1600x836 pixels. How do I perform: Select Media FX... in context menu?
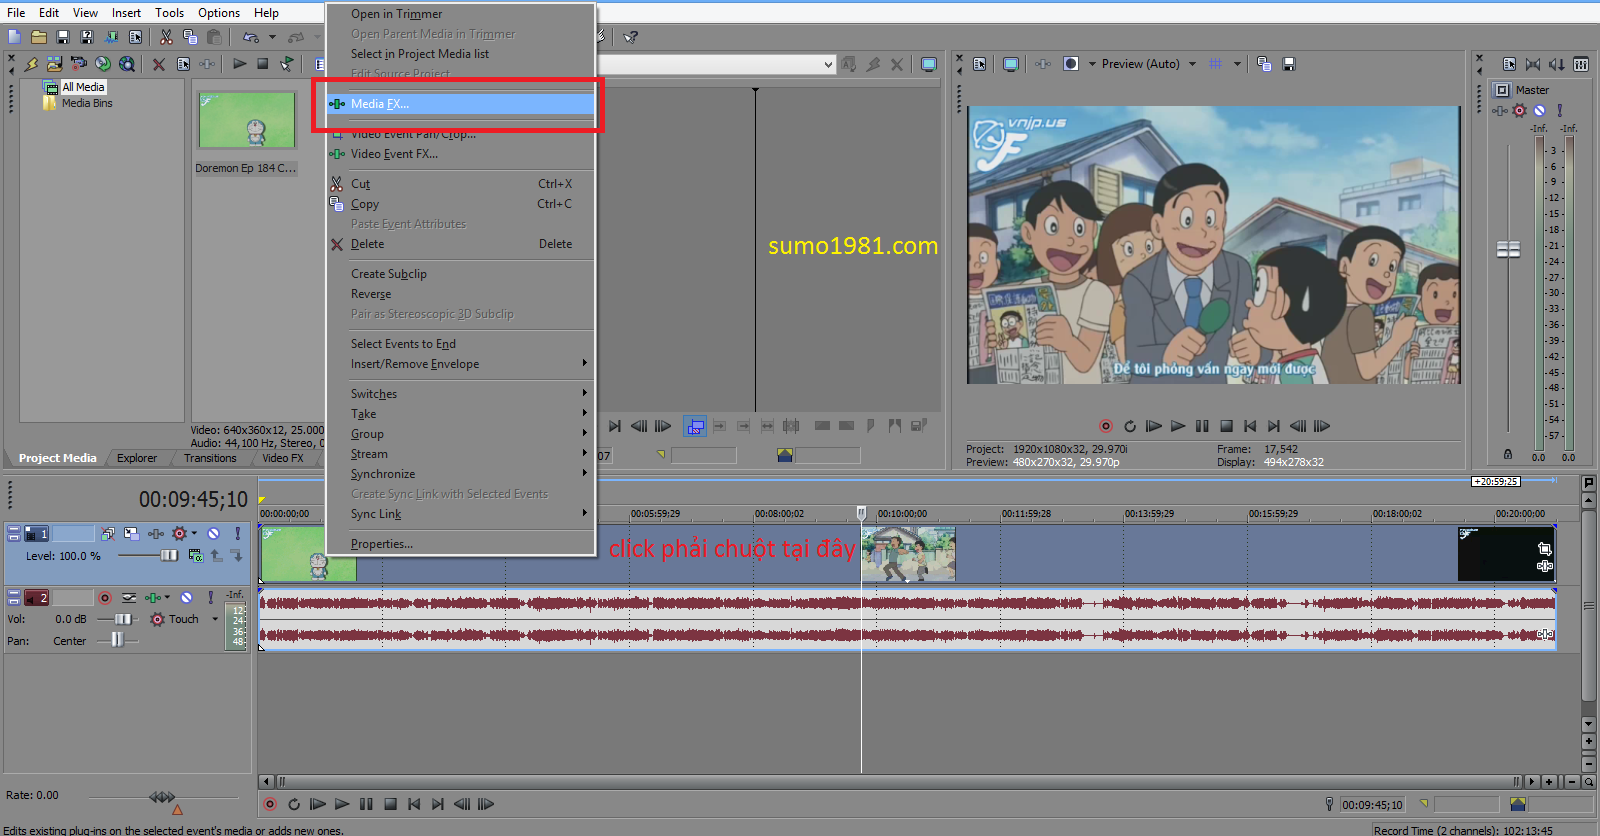[461, 104]
